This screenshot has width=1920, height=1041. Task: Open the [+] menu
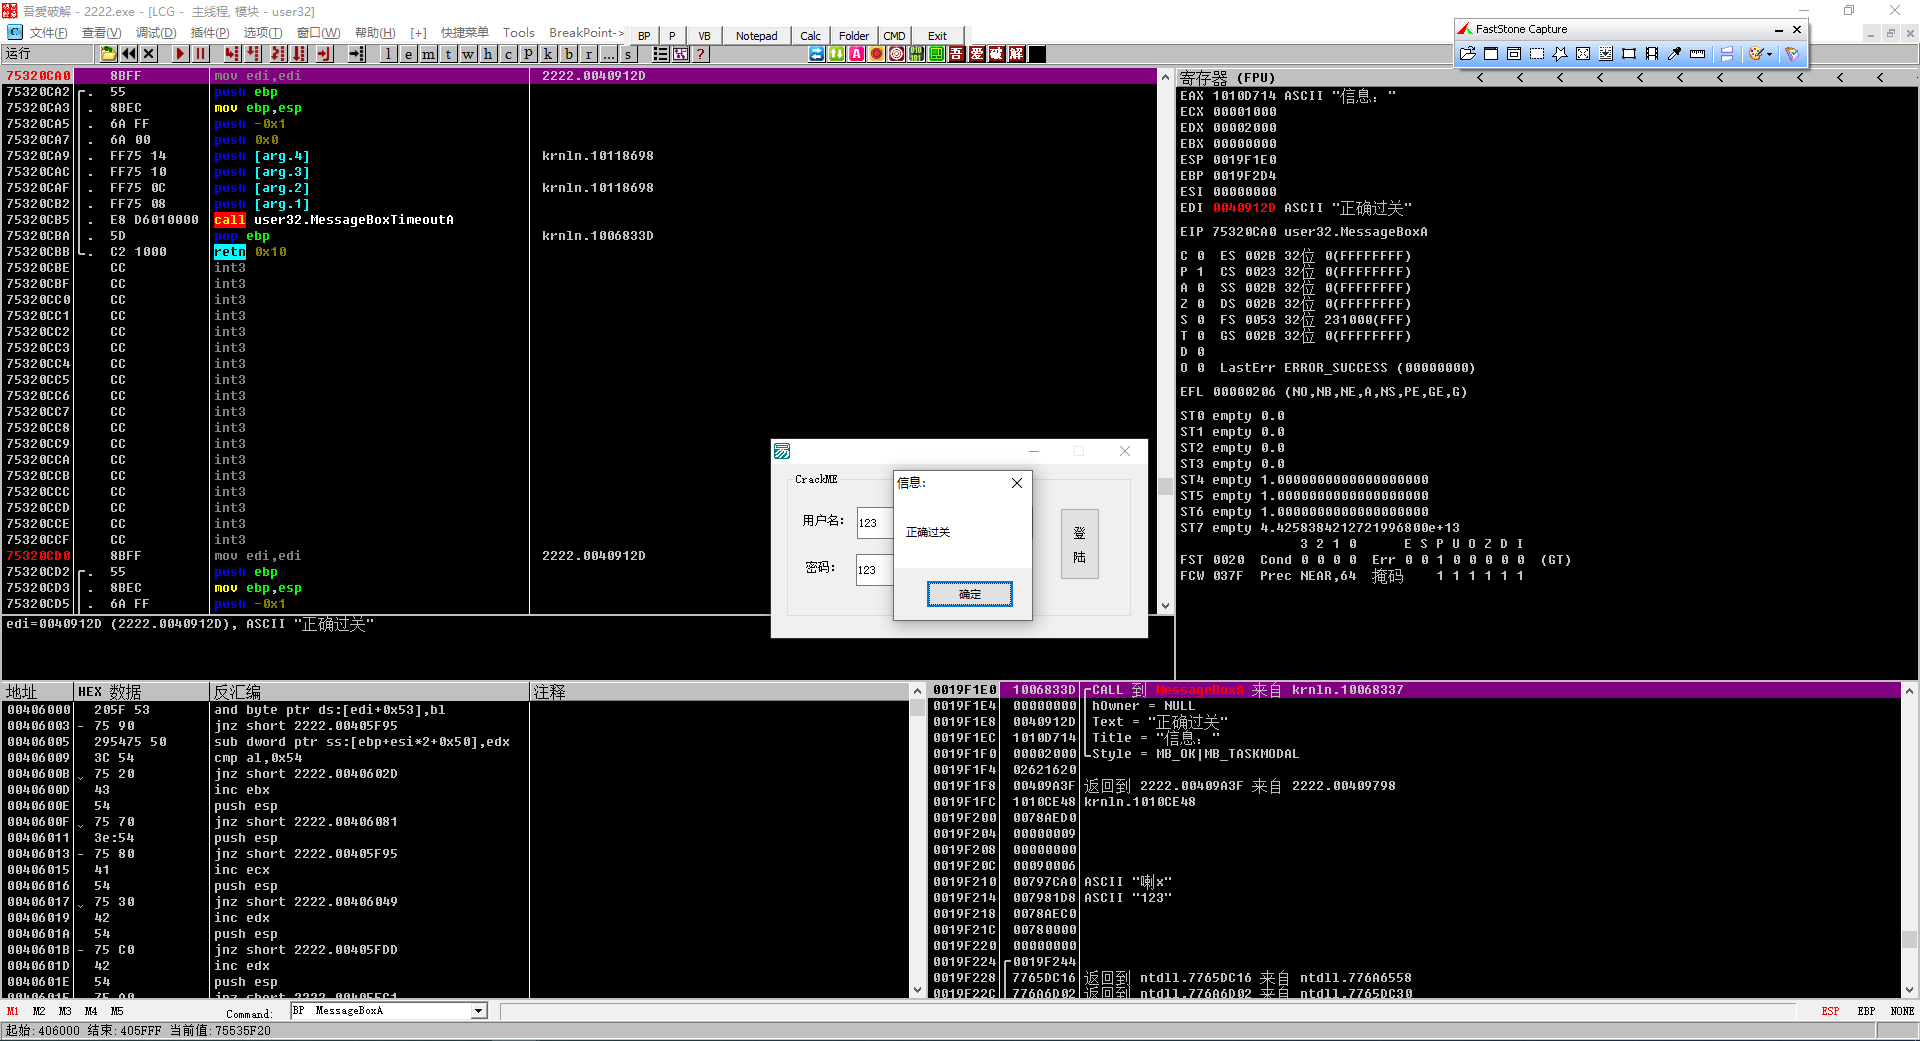pos(418,33)
